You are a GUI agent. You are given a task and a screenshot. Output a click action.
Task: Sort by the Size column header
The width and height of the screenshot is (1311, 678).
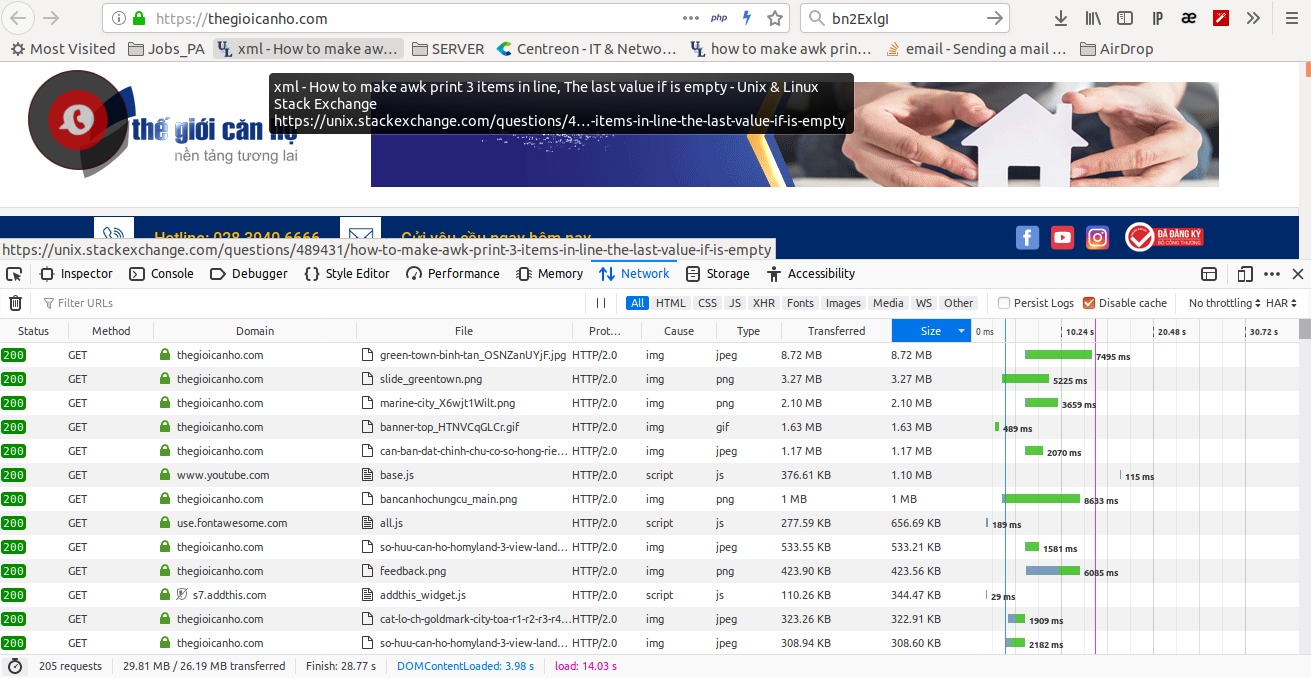931,331
